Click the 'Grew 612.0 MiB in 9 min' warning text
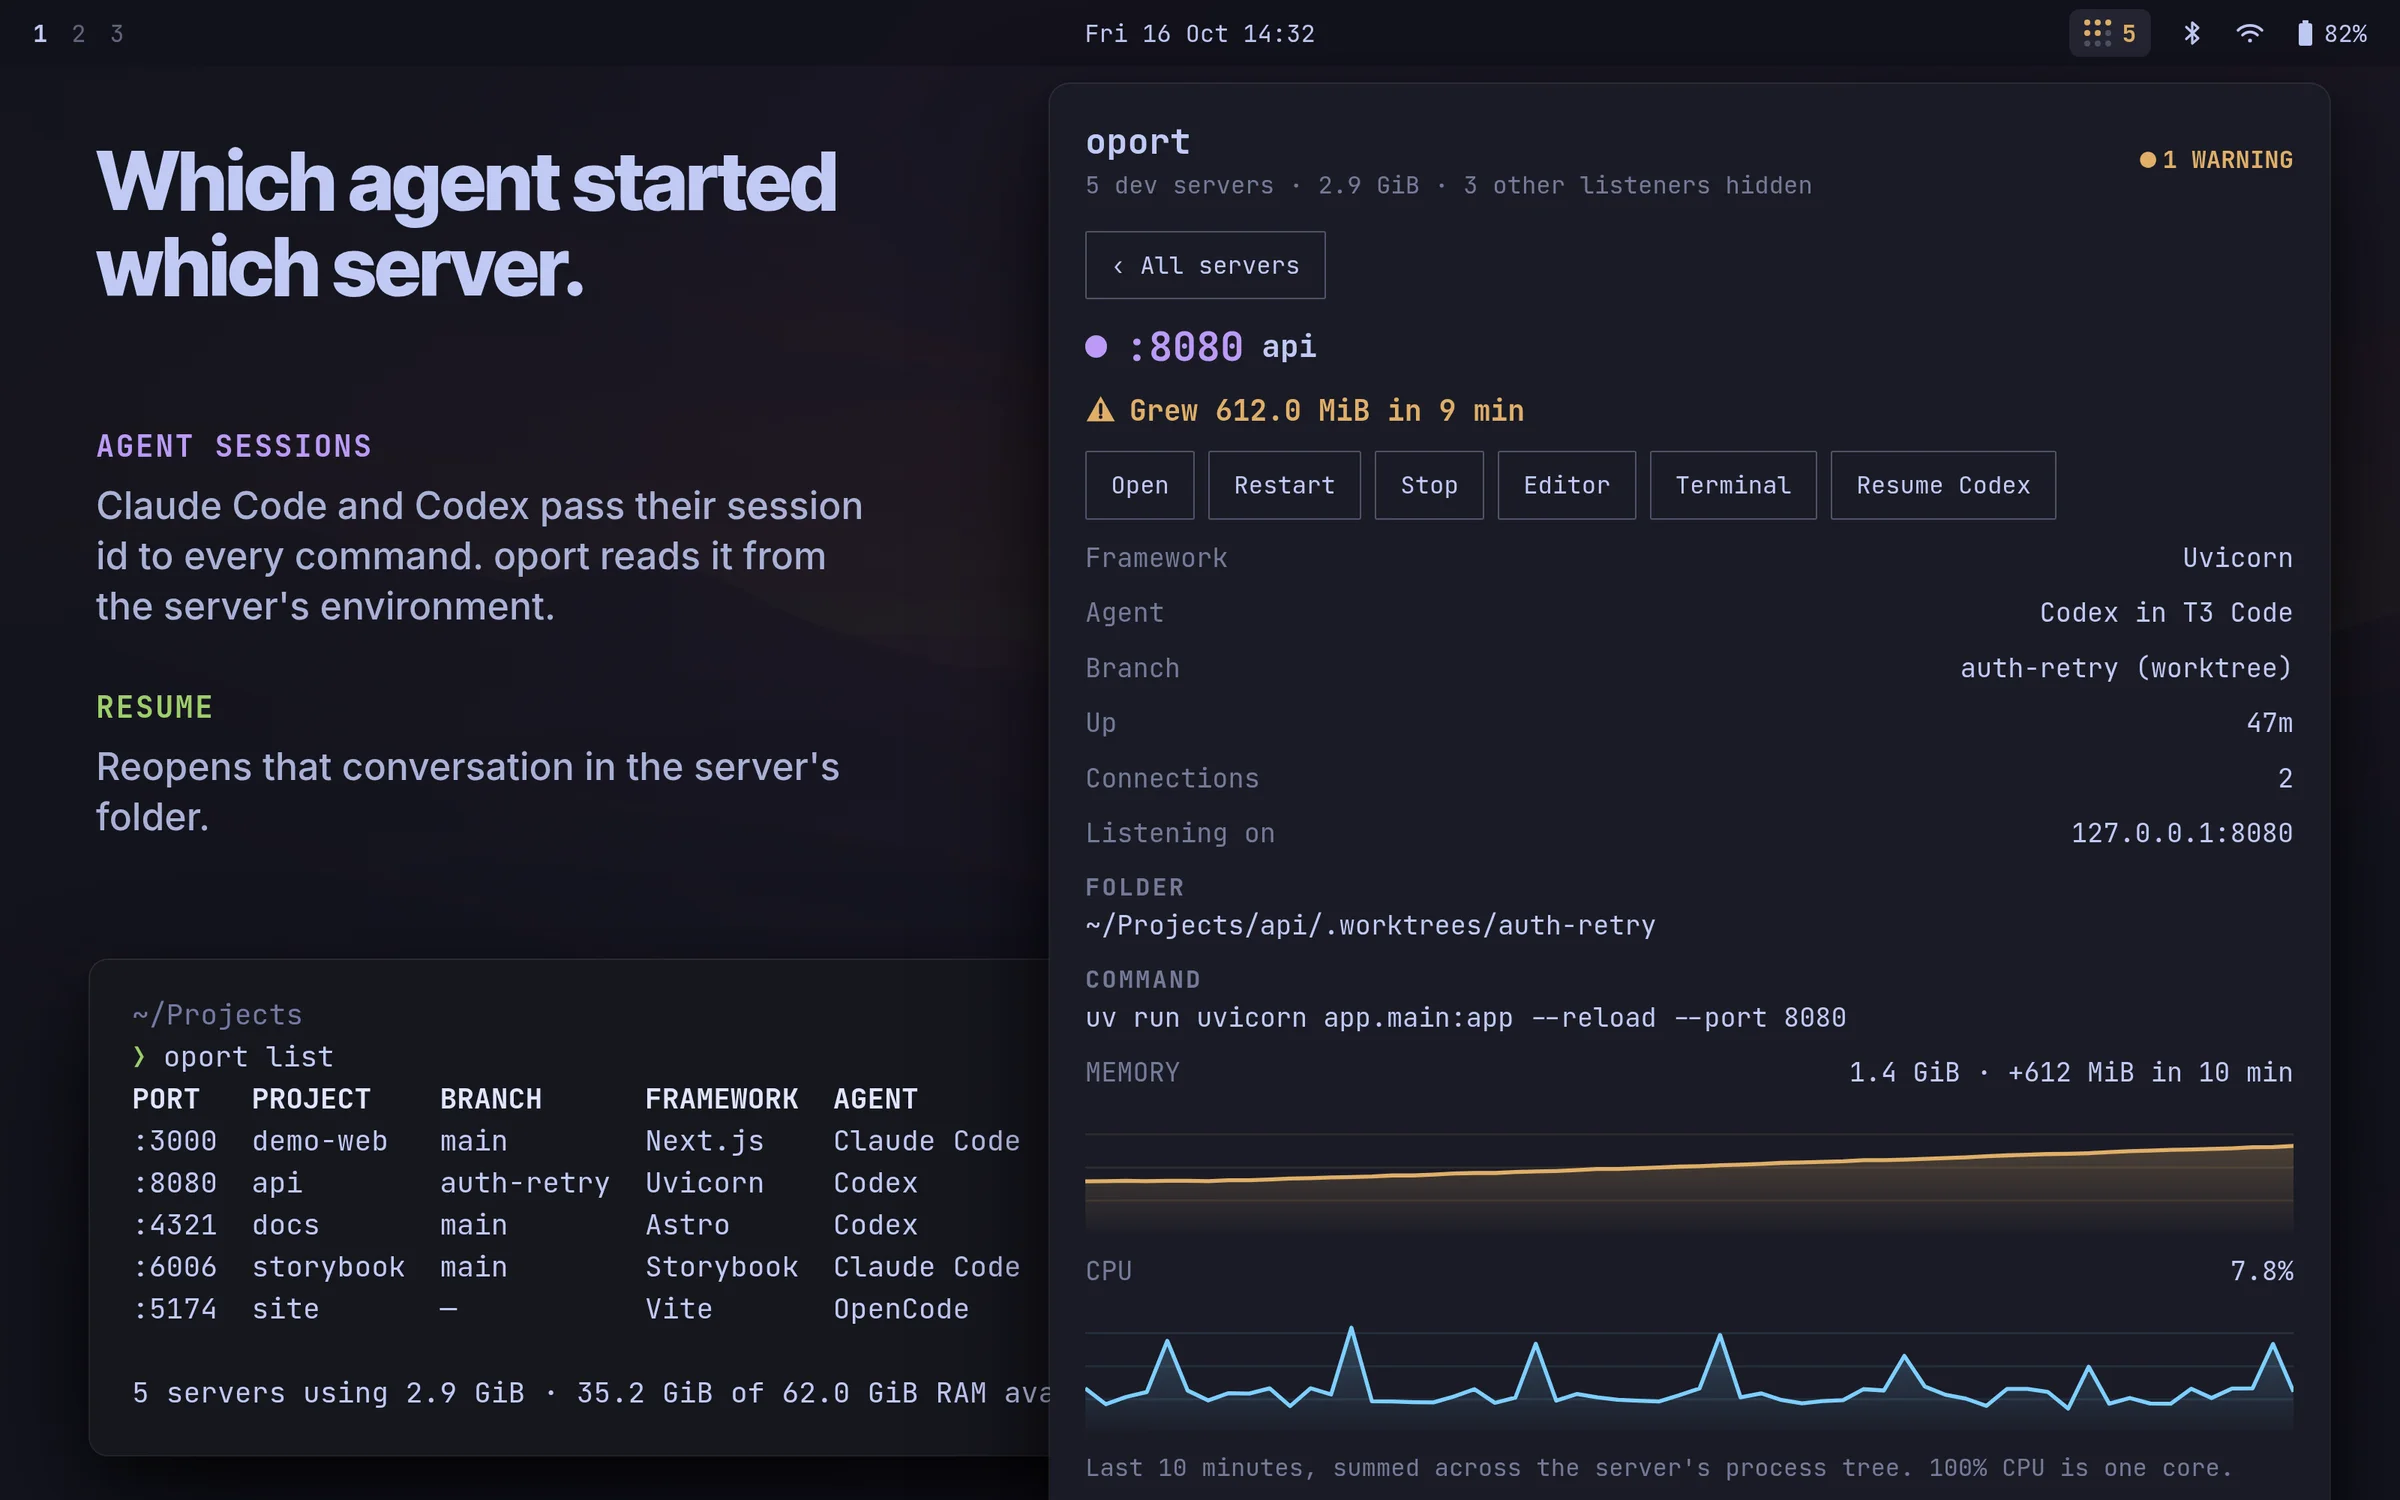Viewport: 2400px width, 1500px height. click(x=1326, y=410)
